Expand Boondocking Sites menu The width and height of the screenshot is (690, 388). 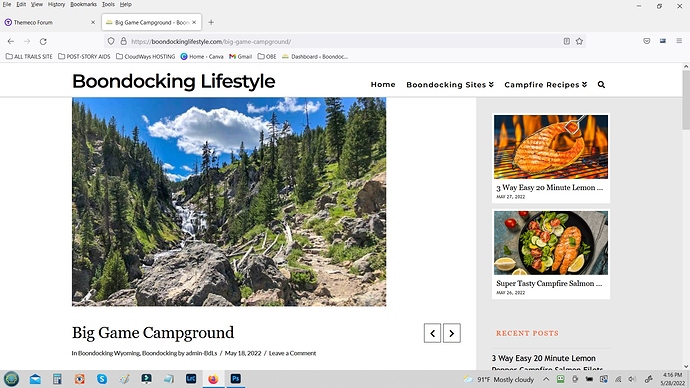[450, 84]
